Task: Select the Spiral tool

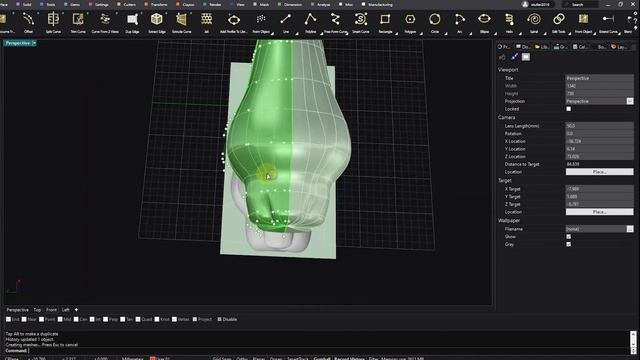Action: (534, 22)
